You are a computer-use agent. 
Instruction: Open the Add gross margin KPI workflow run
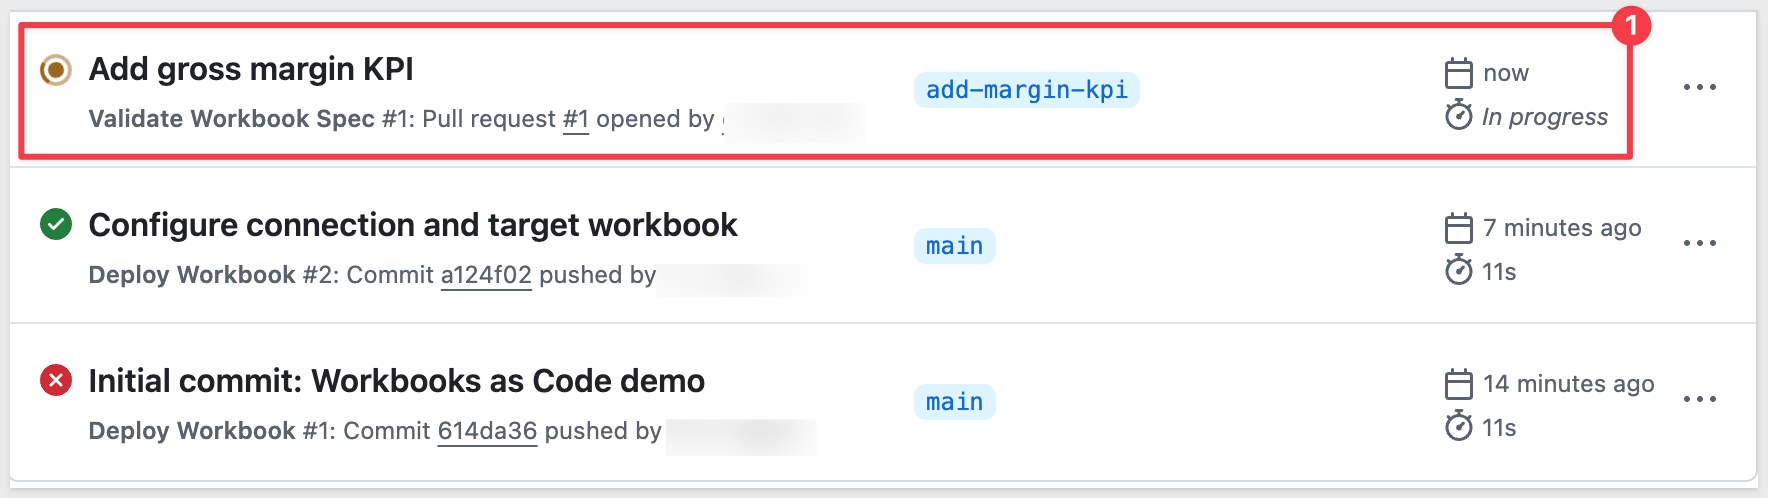pyautogui.click(x=251, y=69)
